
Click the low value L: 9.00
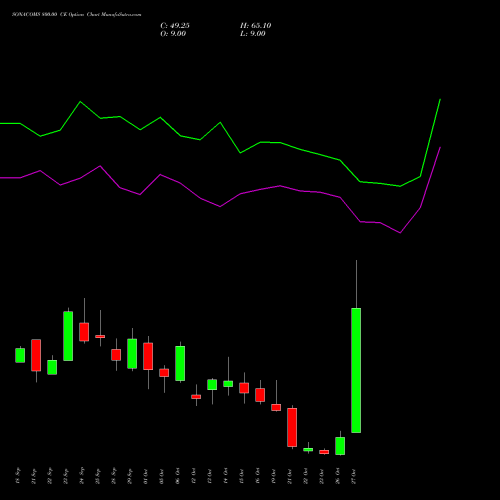[253, 34]
